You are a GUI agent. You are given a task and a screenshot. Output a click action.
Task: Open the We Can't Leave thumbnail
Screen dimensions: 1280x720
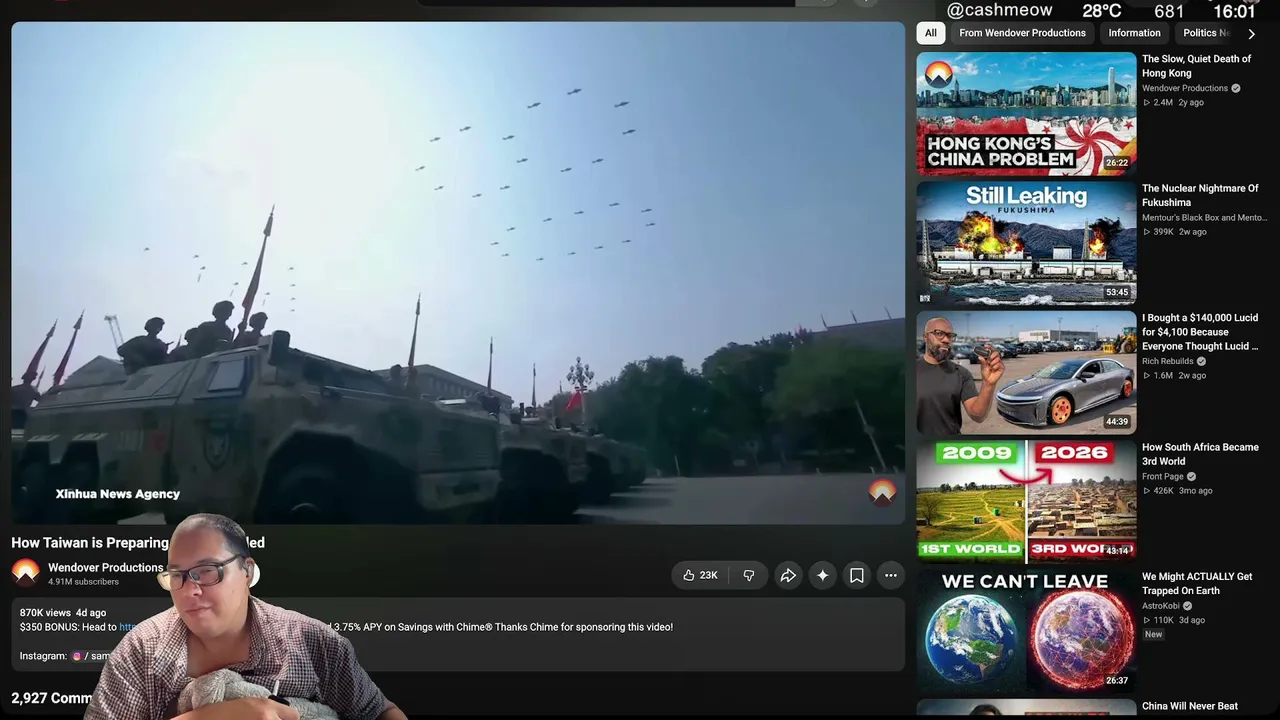coord(1026,631)
